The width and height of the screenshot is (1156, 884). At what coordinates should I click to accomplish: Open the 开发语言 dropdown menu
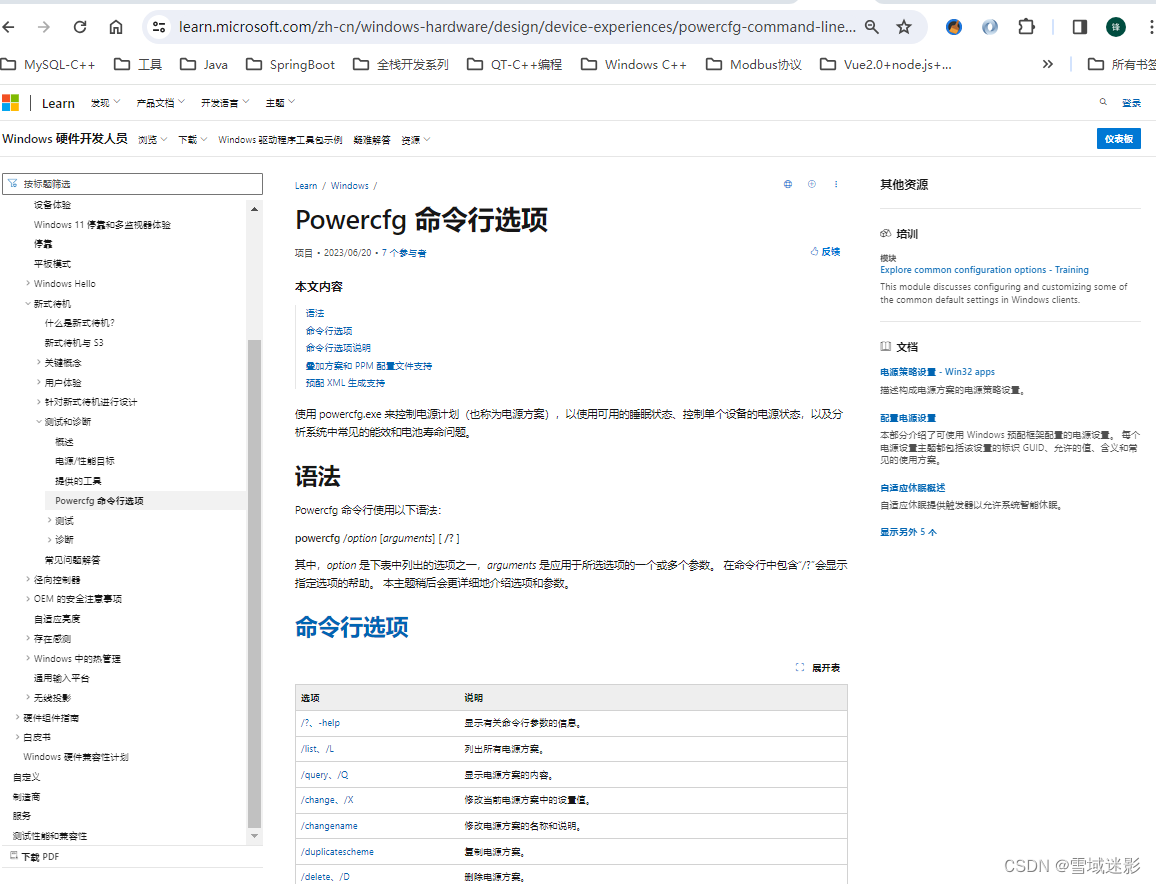tap(225, 103)
